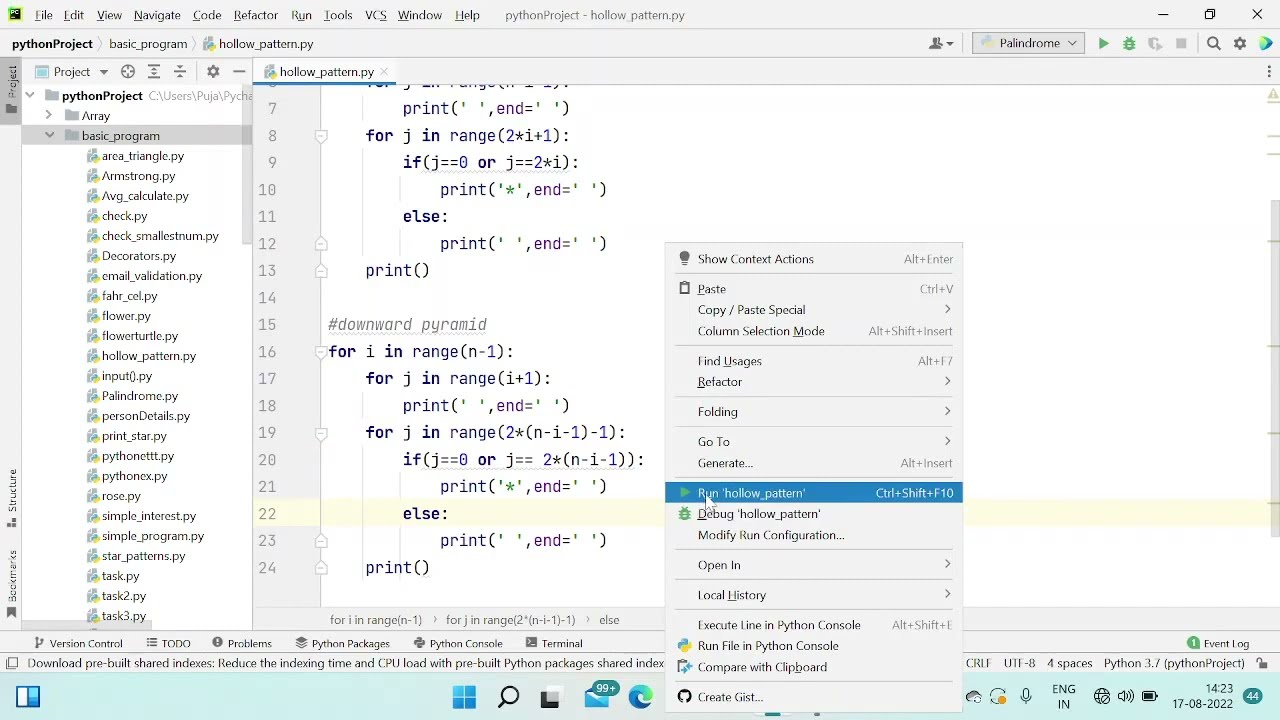This screenshot has height=720, width=1280.
Task: Open Terminal tool window
Action: pyautogui.click(x=553, y=644)
